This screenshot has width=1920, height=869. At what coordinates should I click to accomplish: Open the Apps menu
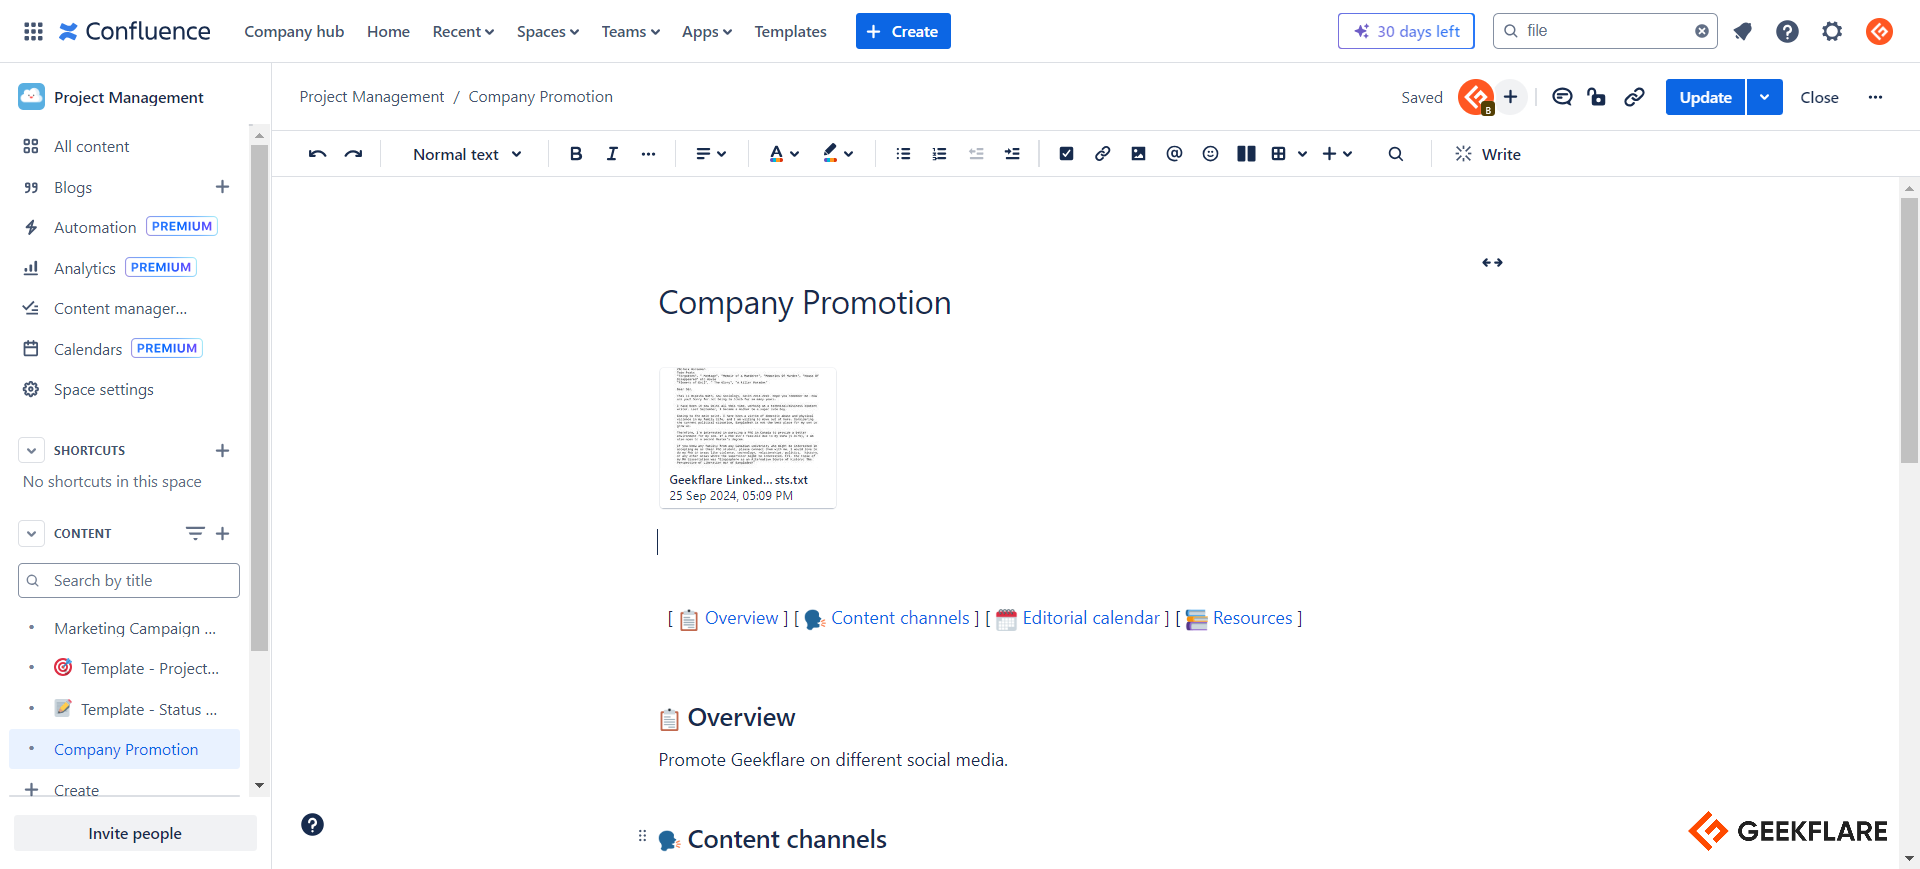point(707,31)
